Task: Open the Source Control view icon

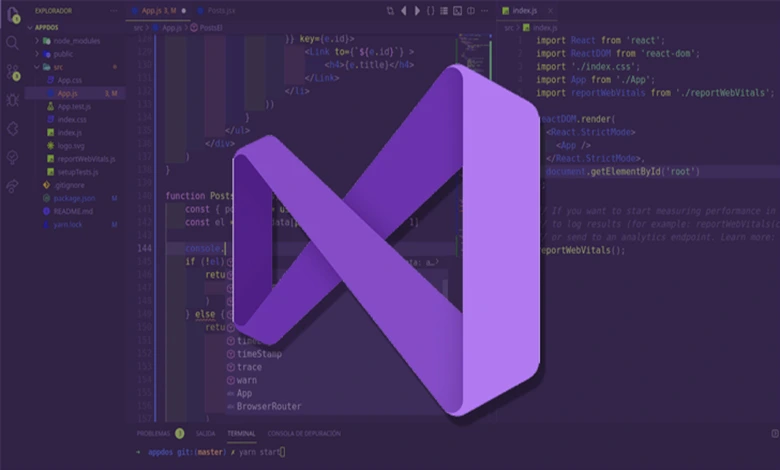Action: point(13,72)
